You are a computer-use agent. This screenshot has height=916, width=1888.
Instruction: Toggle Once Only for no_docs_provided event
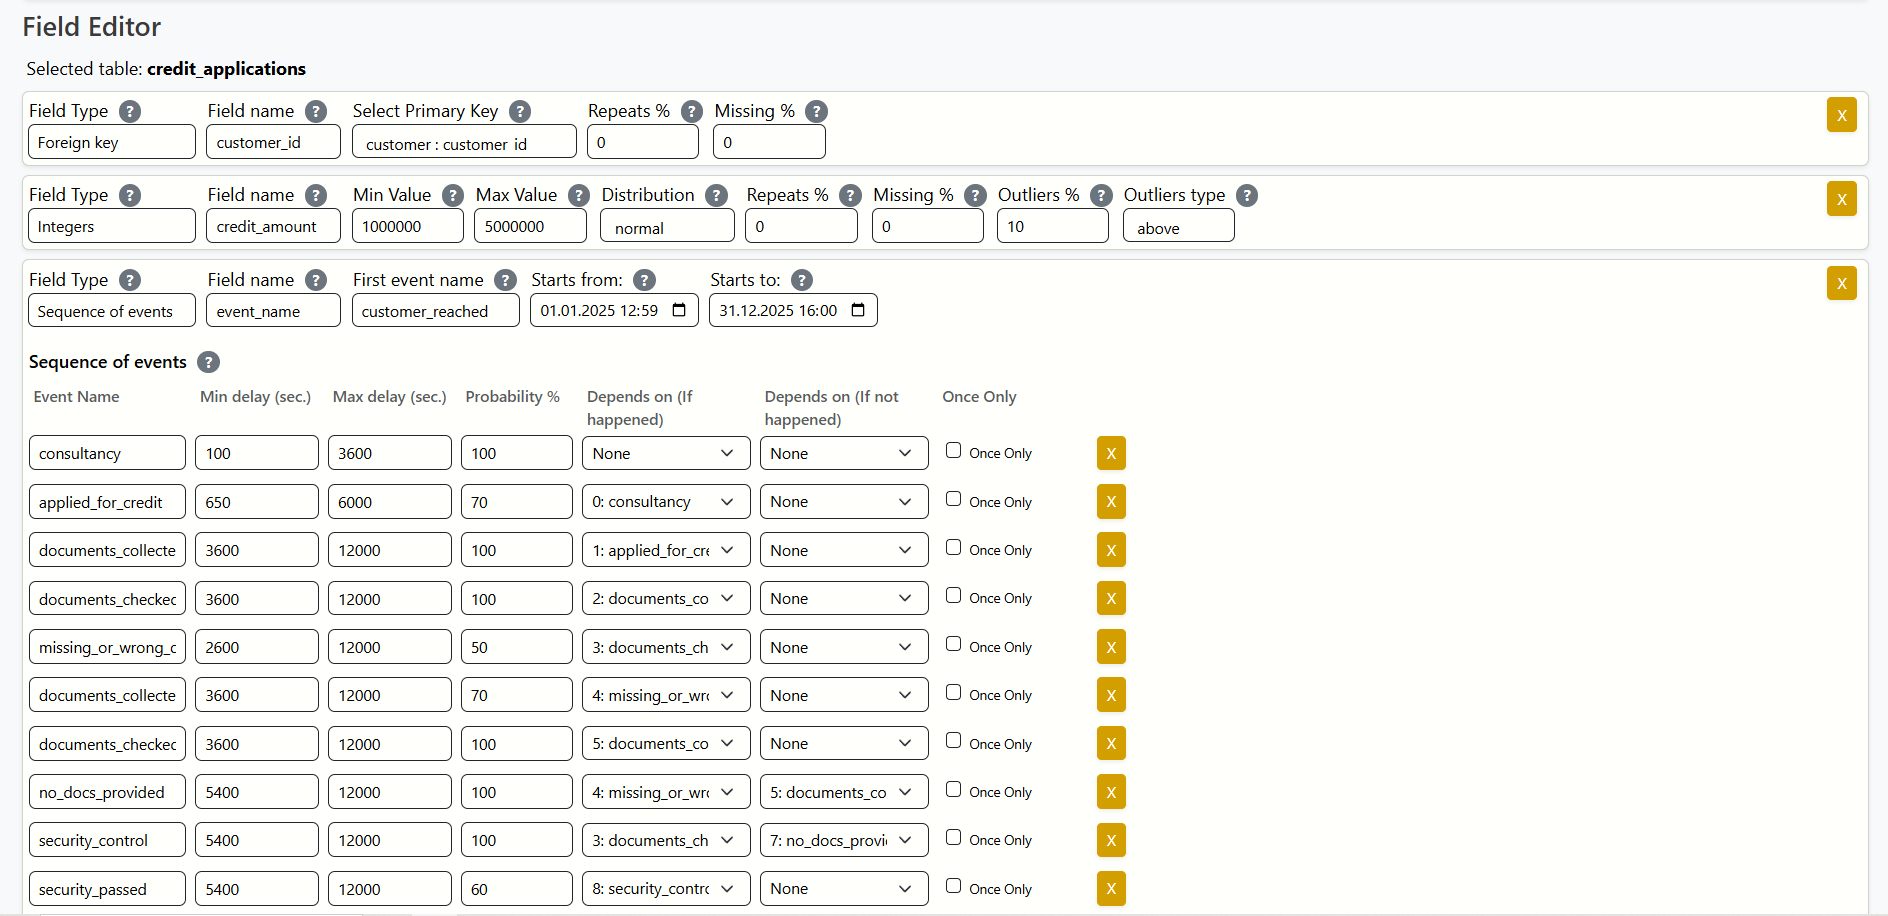coord(953,790)
